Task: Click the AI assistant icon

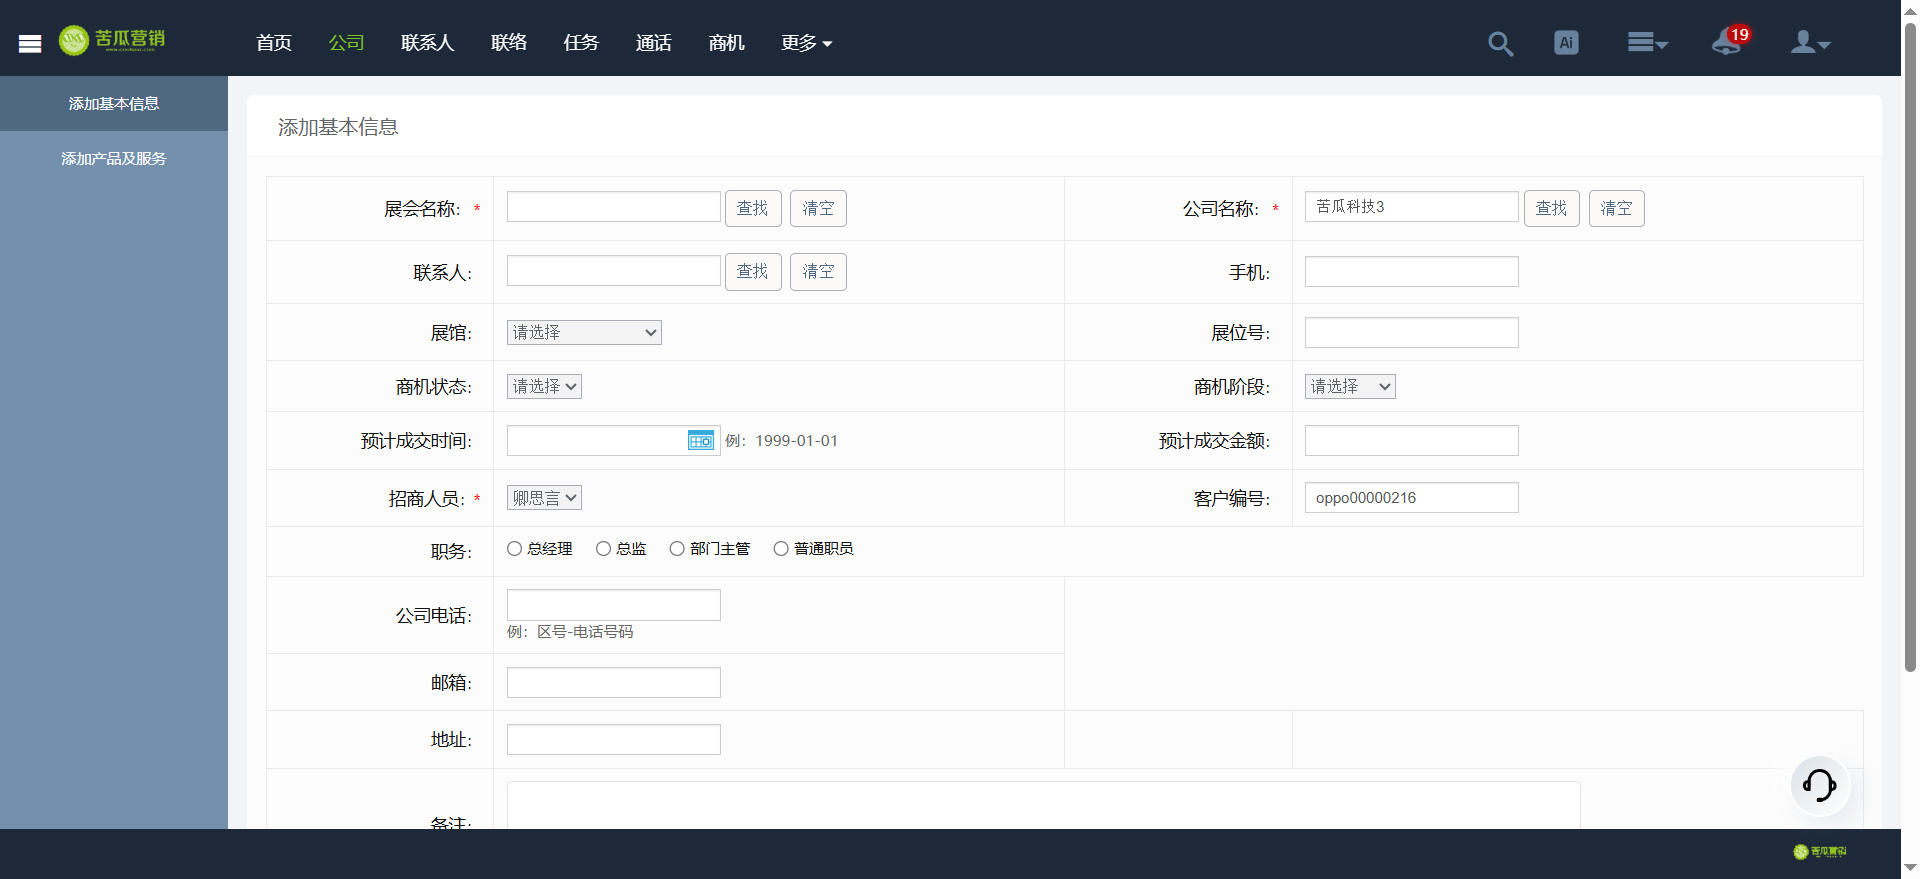Action: [x=1566, y=43]
